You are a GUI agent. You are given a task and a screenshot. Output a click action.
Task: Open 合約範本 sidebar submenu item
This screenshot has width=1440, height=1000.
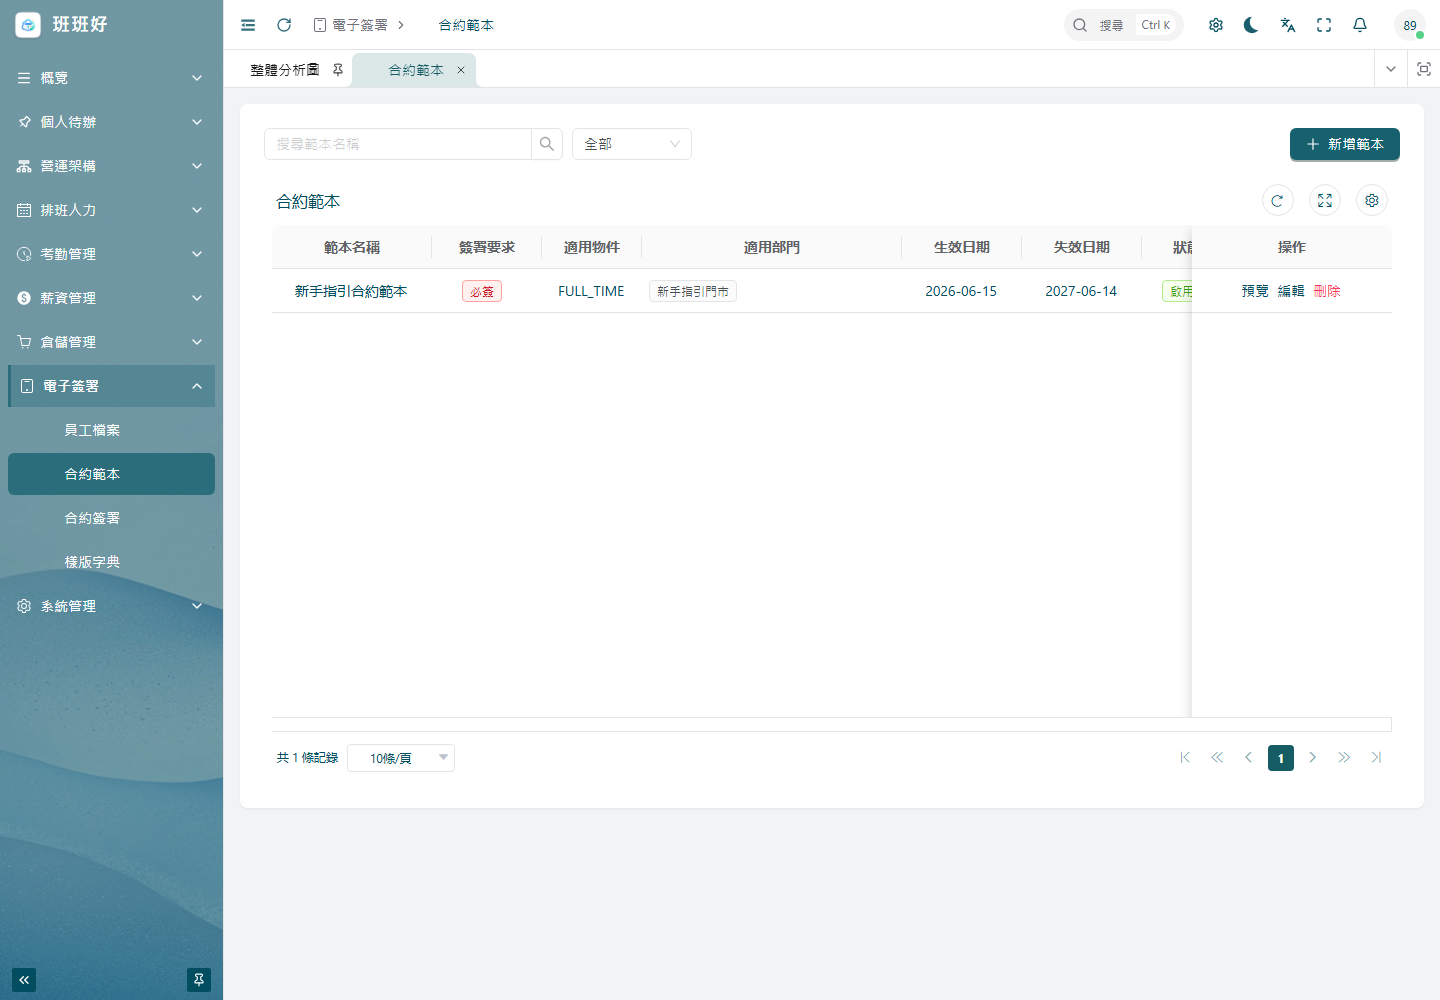click(x=111, y=474)
